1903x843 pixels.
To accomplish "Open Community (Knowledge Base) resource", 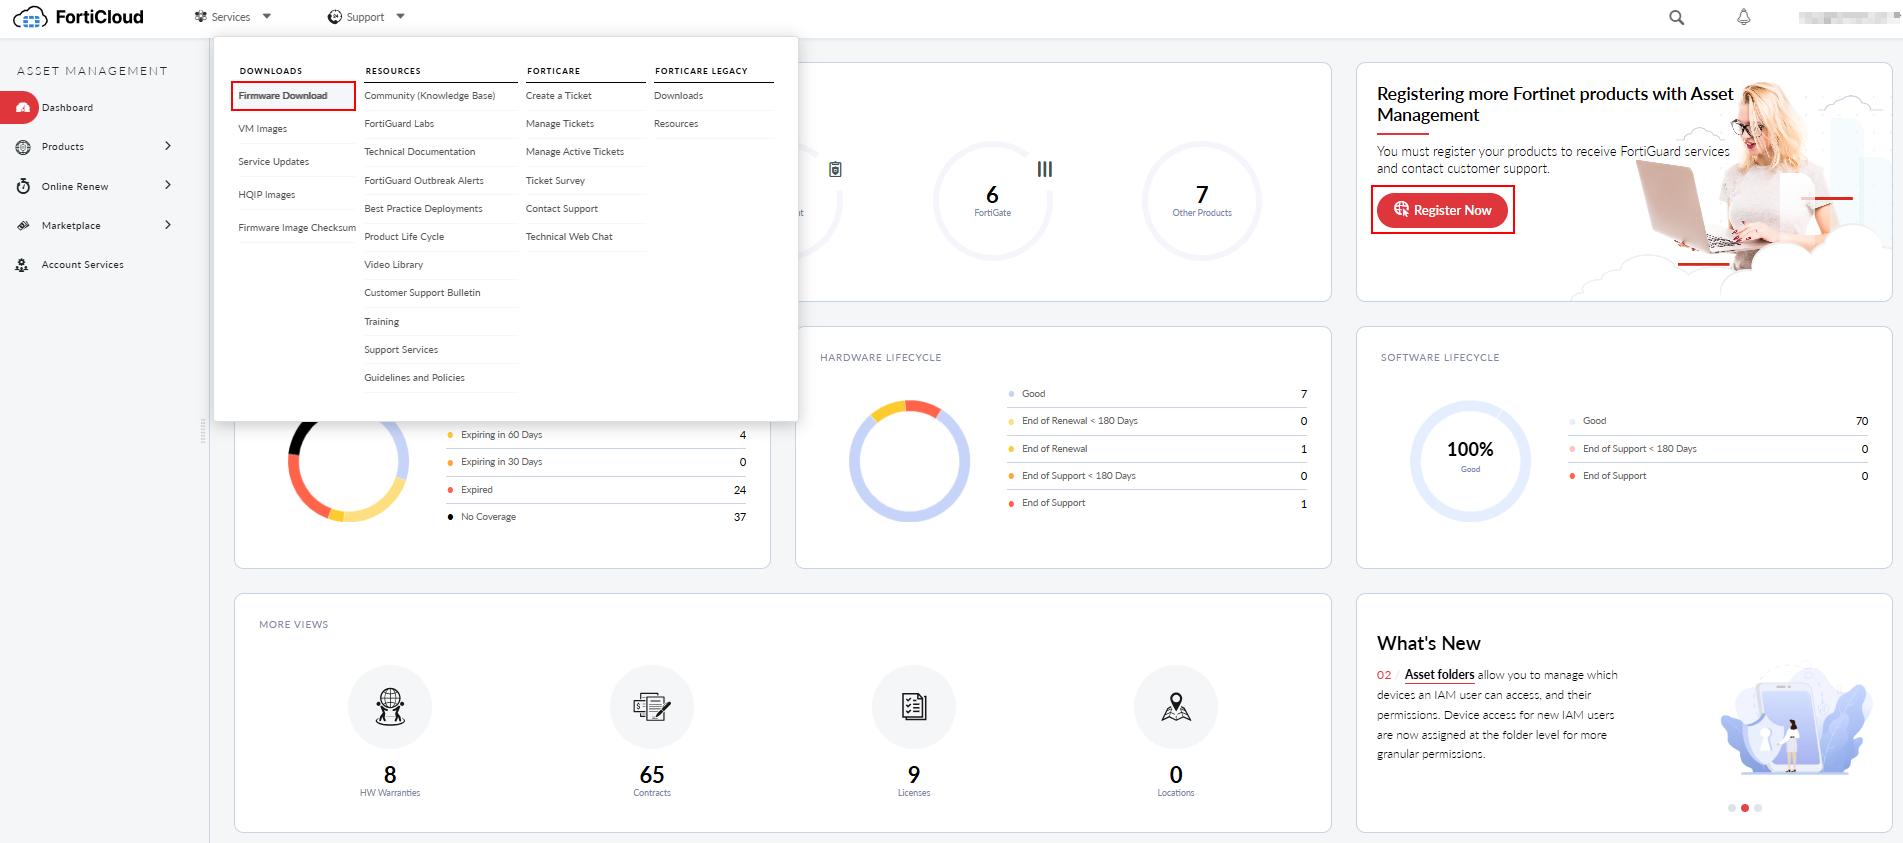I will 430,96.
